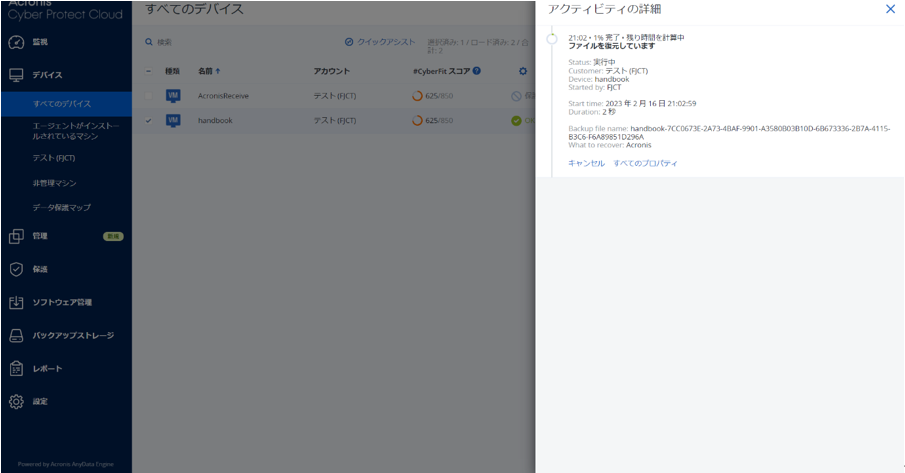Click the 保護 shield icon
905x473 pixels.
tap(16, 269)
